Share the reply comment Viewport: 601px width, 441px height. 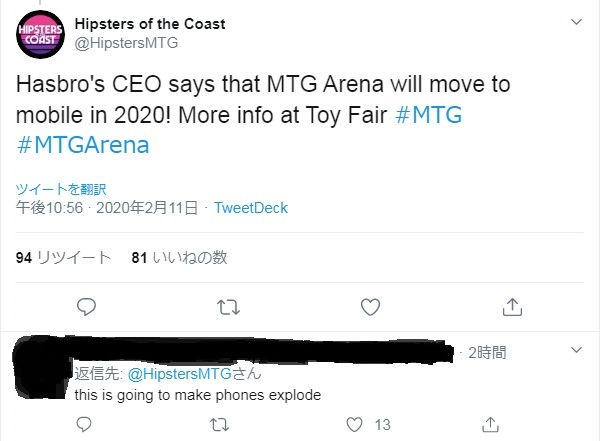coord(501,424)
